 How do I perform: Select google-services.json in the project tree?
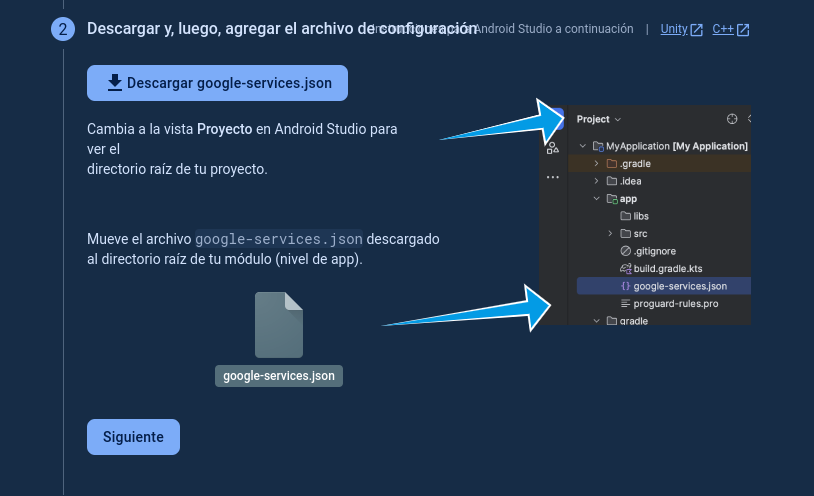click(679, 286)
